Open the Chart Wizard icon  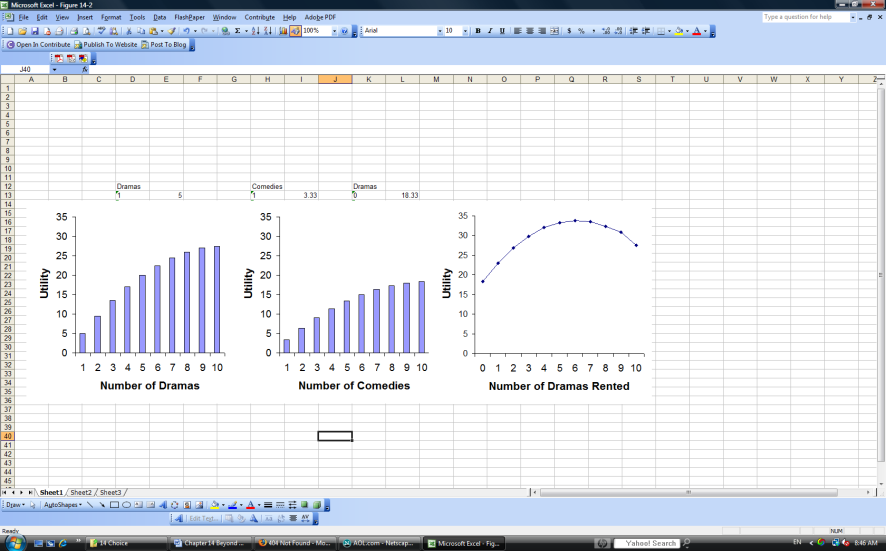tap(283, 31)
